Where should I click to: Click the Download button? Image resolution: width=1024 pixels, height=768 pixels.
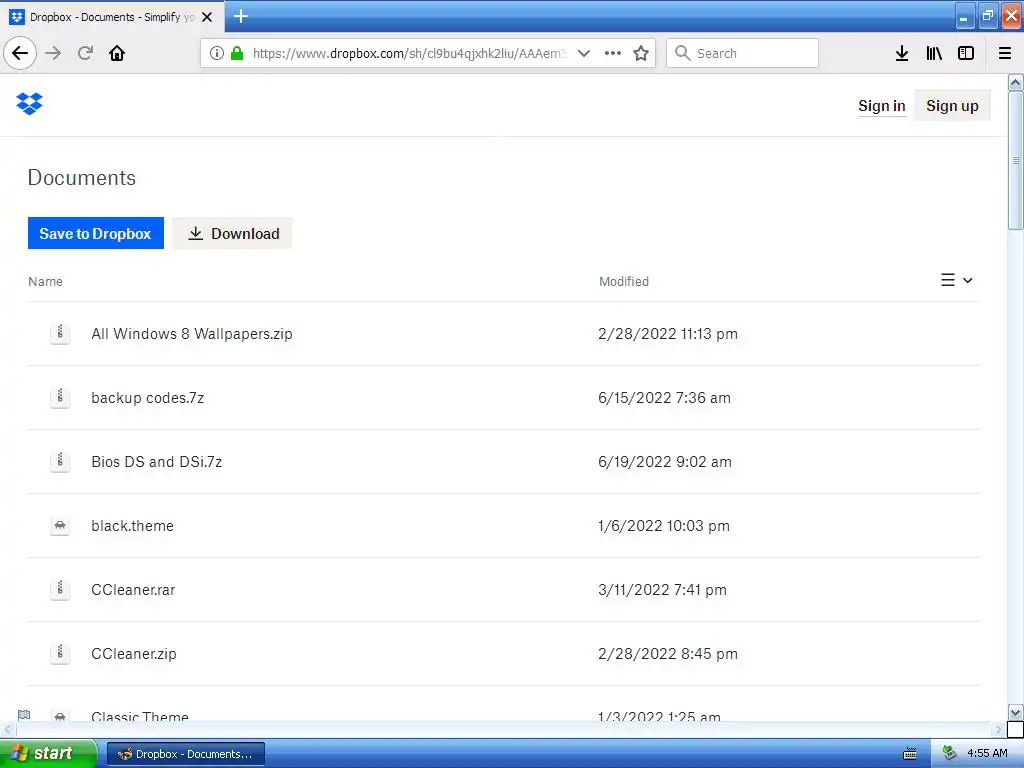(x=232, y=233)
